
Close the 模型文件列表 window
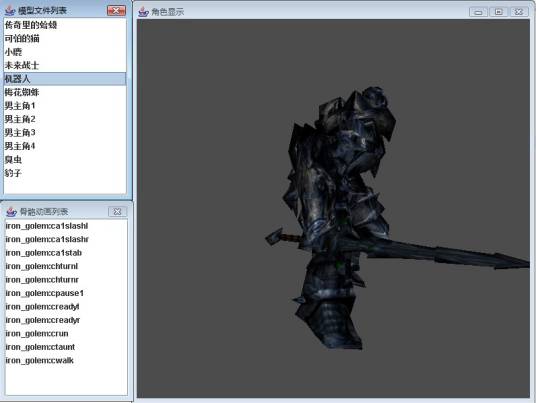point(116,11)
